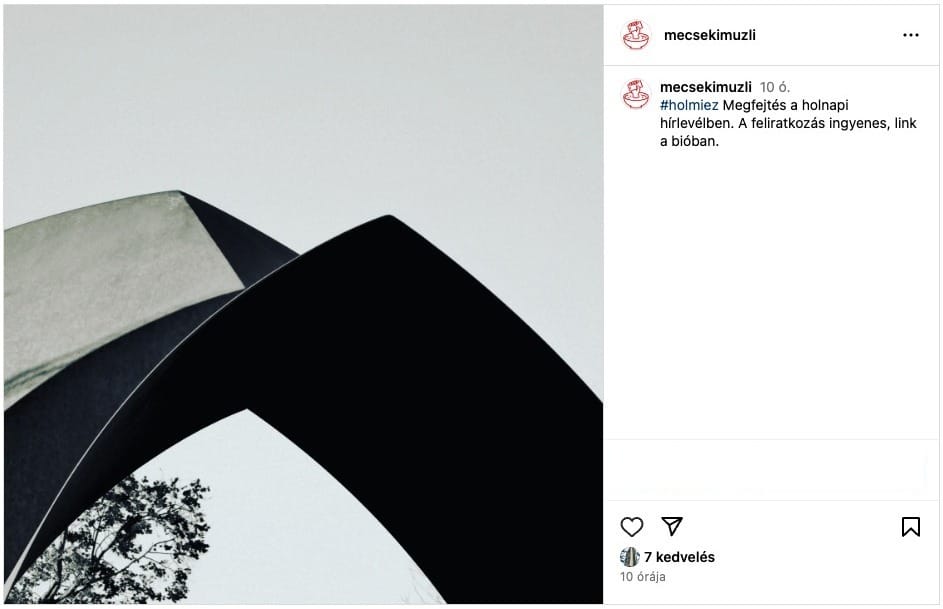Viewport: 943px width, 609px height.
Task: Click the '10 ó.' caption timestamp
Action: coord(775,87)
